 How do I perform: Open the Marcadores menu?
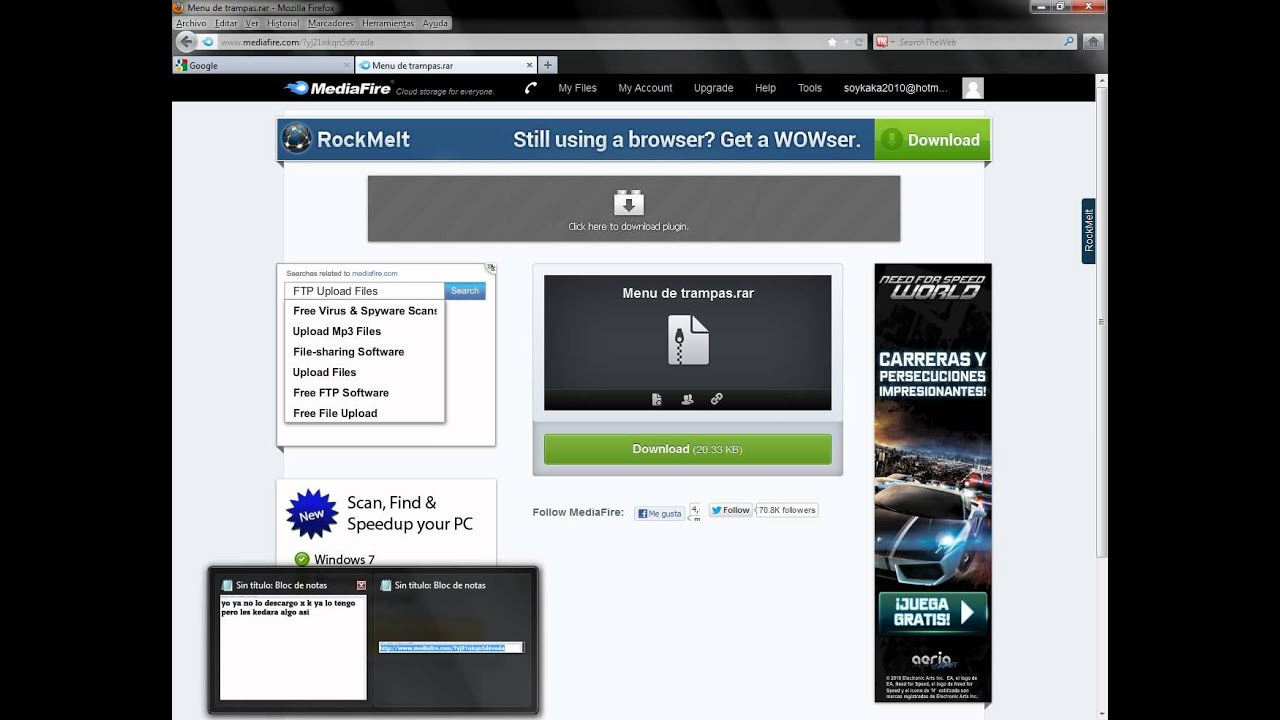330,23
